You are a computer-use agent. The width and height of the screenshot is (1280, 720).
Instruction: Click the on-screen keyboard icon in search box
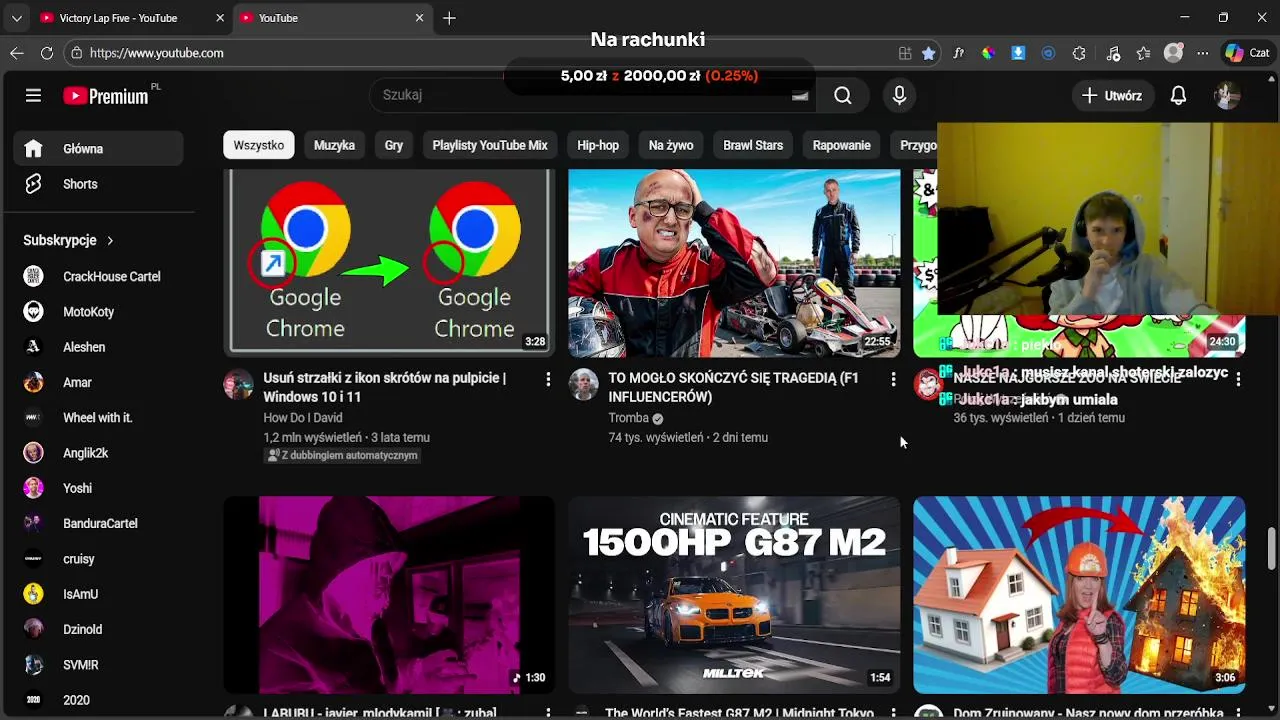pos(800,96)
